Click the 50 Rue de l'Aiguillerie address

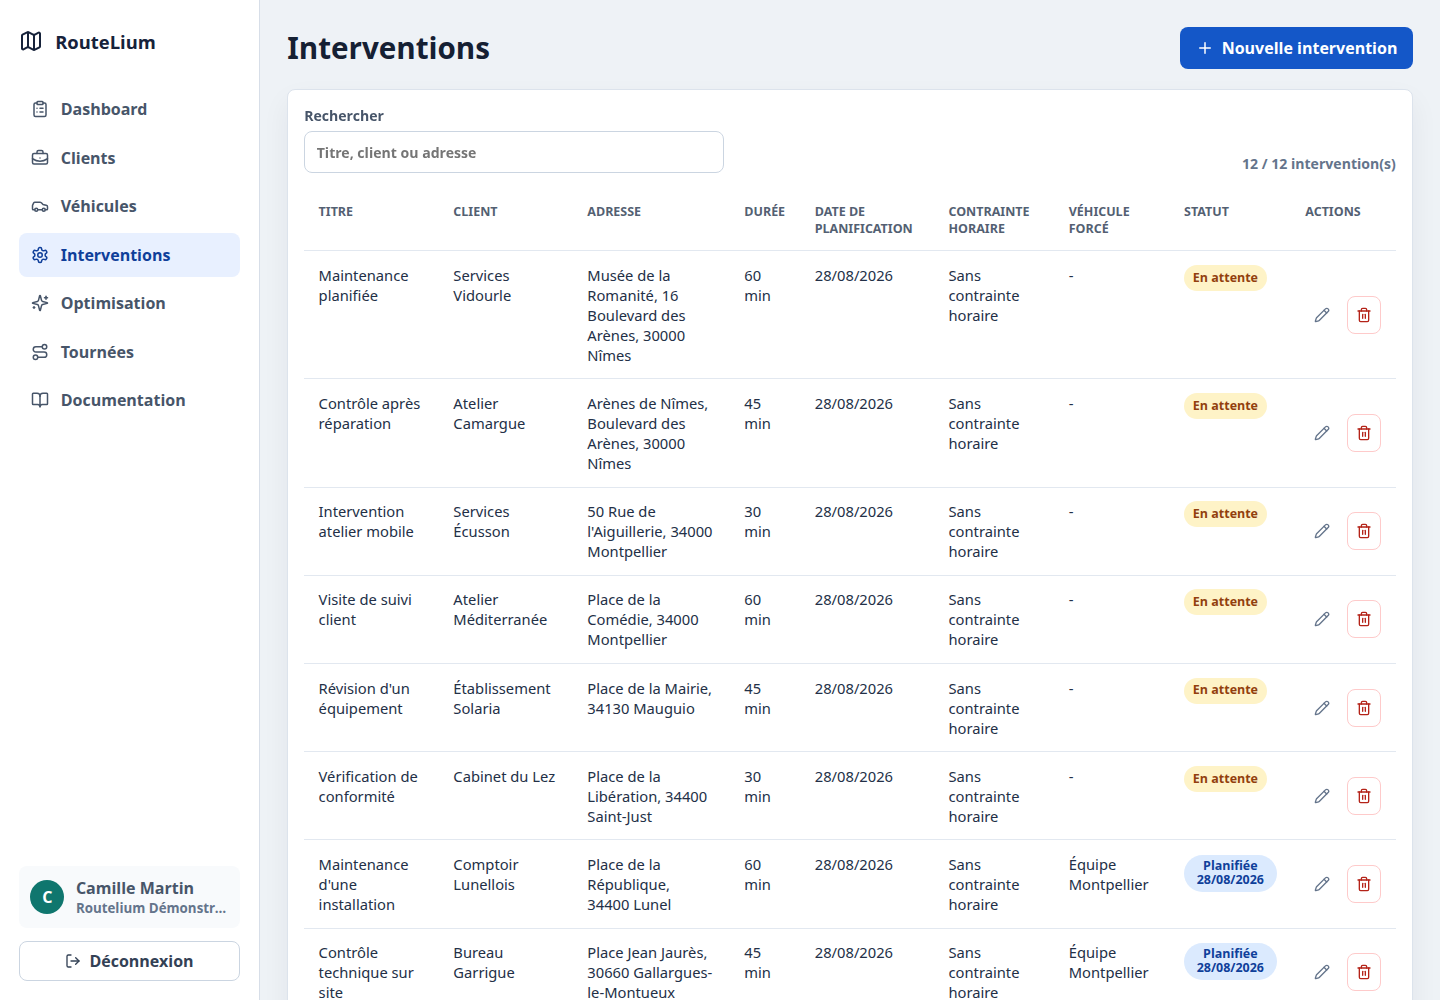click(650, 532)
